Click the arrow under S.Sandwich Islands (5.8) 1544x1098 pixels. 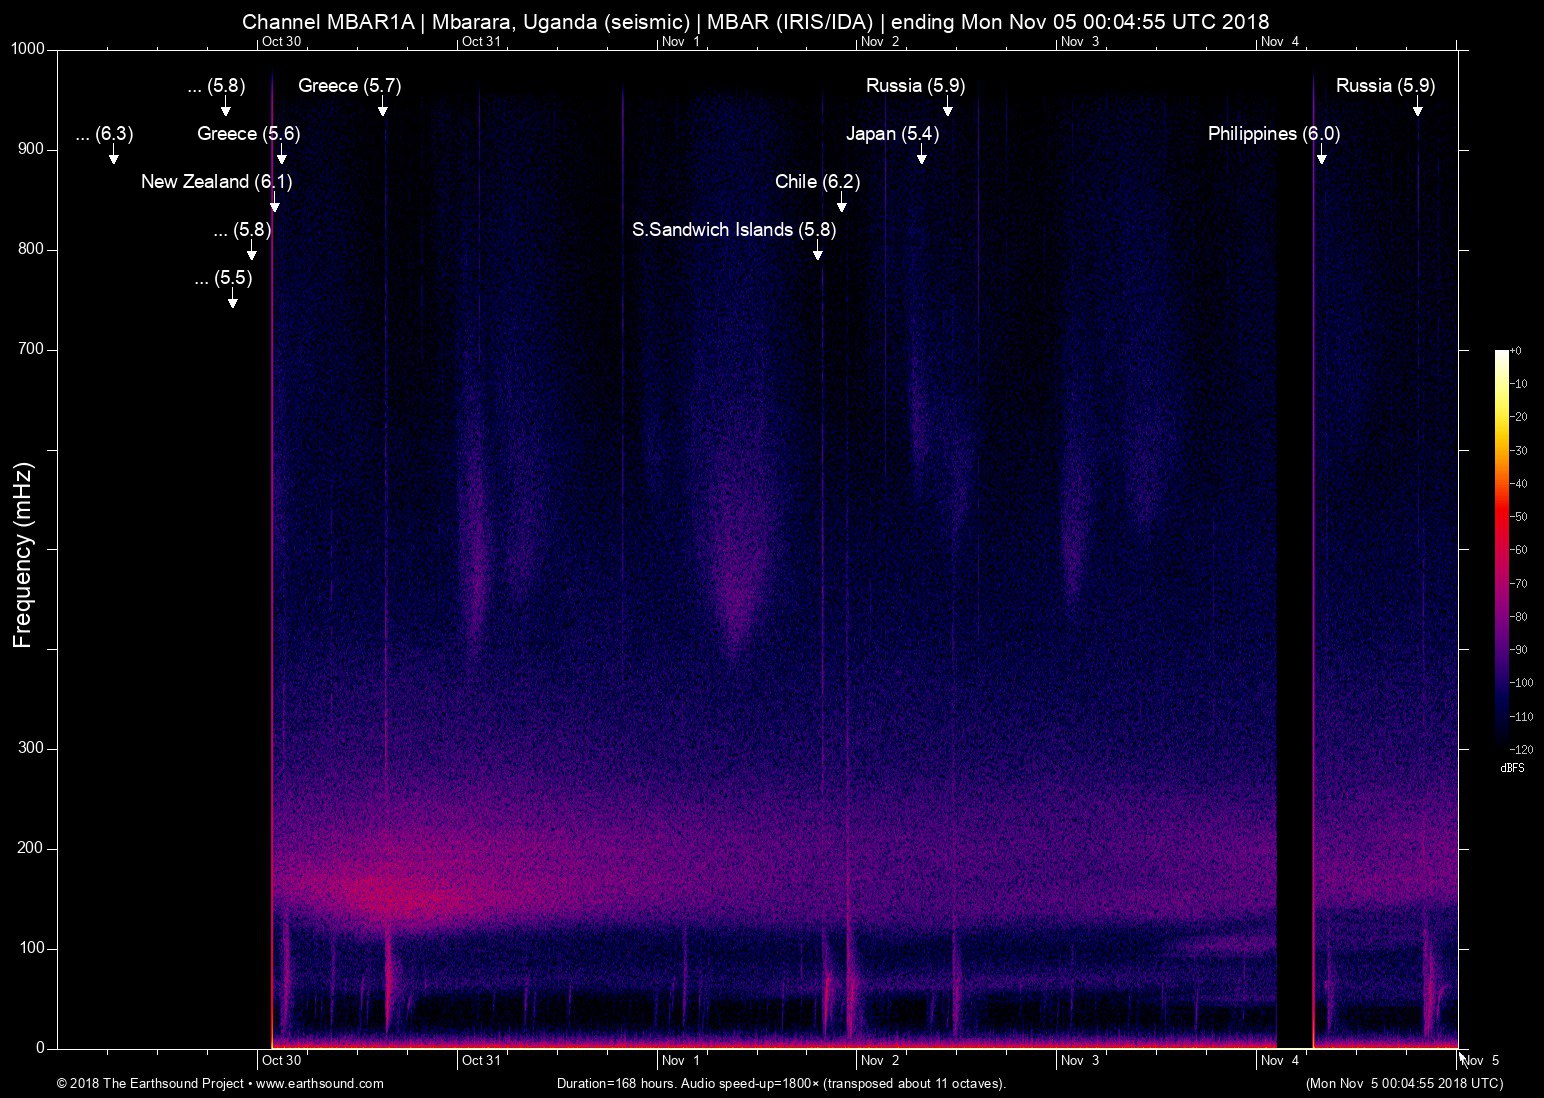[x=818, y=254]
